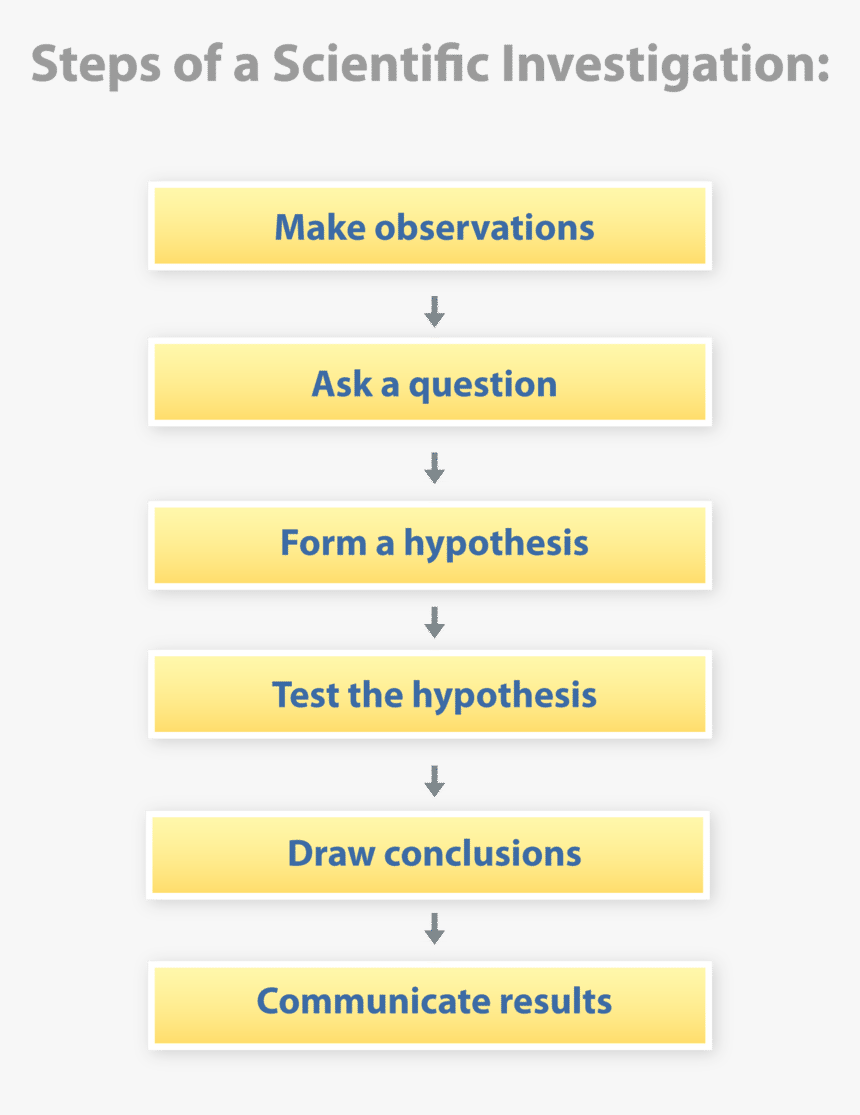
Task: Select the Make observations step box
Action: tap(430, 226)
